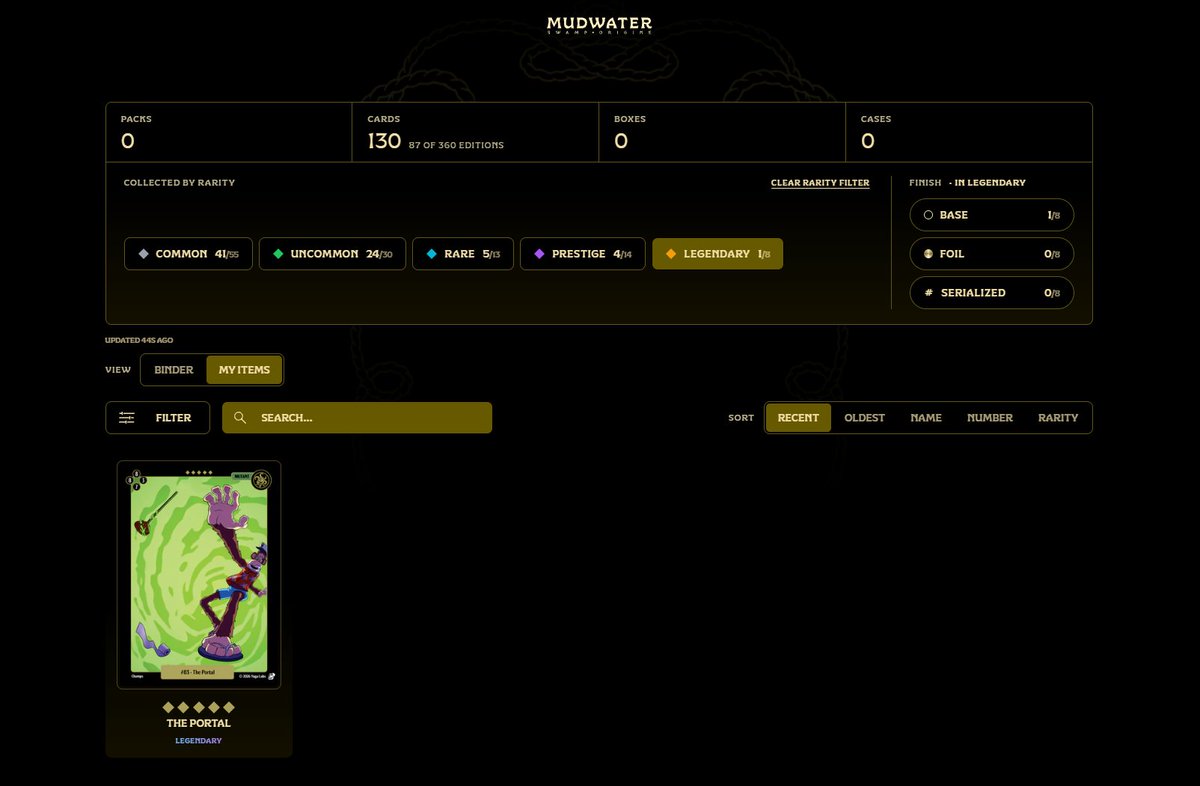Image resolution: width=1200 pixels, height=786 pixels.
Task: Select the Uncommon rarity filter
Action: point(332,254)
